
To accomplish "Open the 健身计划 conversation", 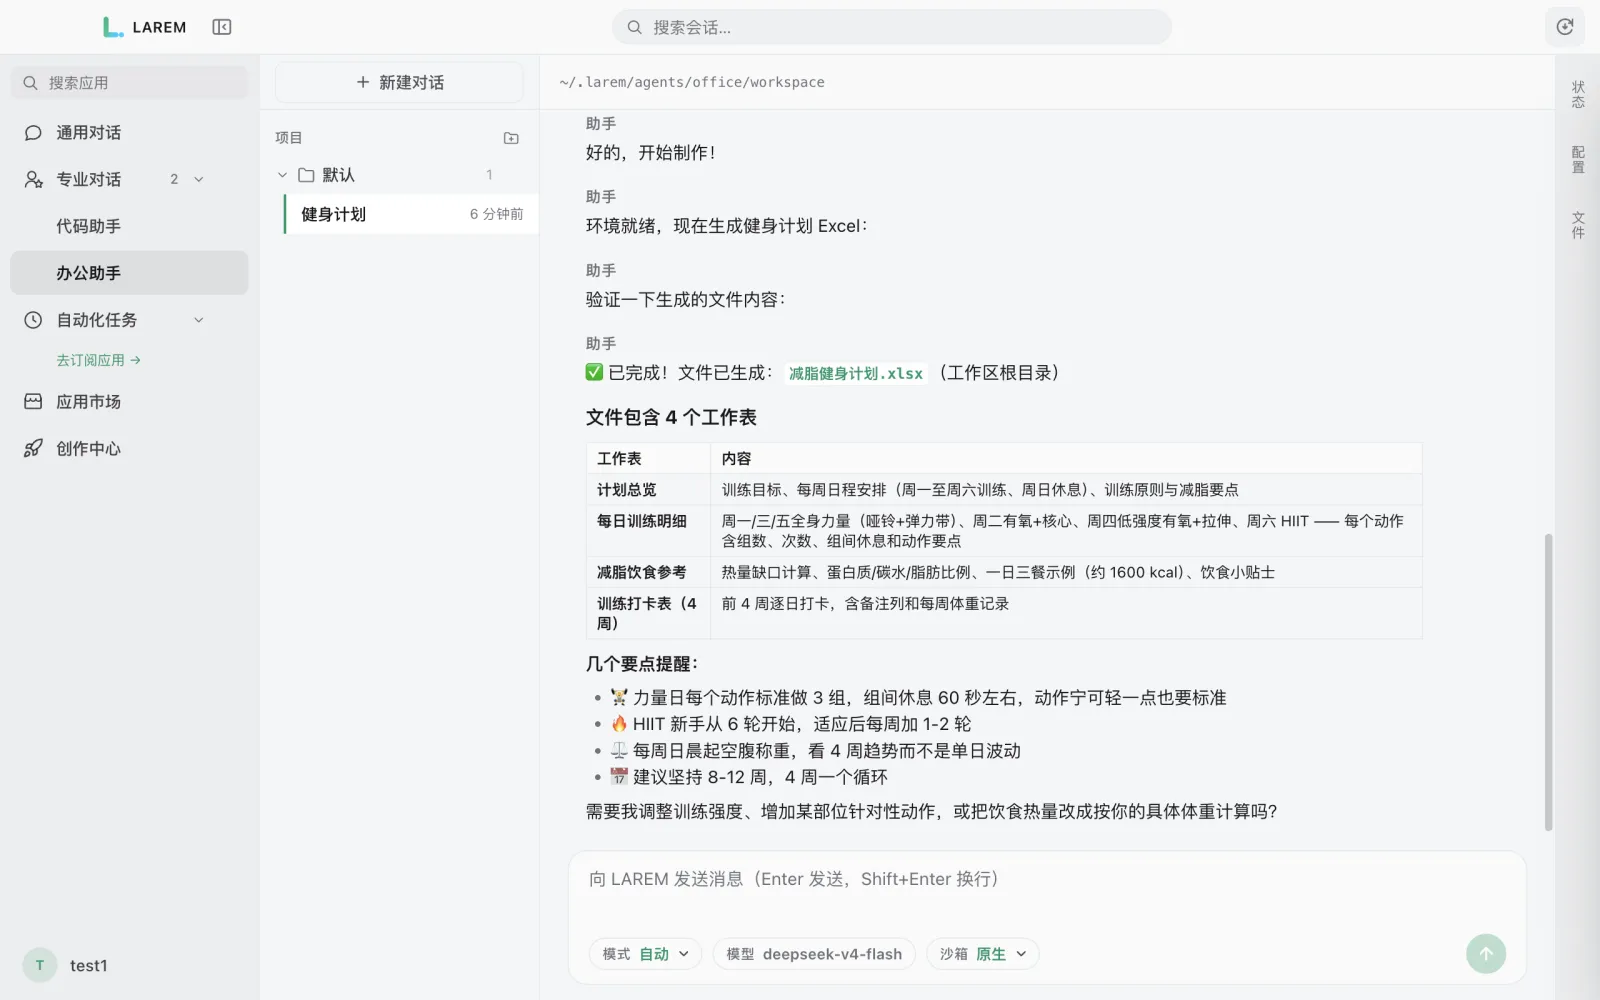I will pos(411,214).
